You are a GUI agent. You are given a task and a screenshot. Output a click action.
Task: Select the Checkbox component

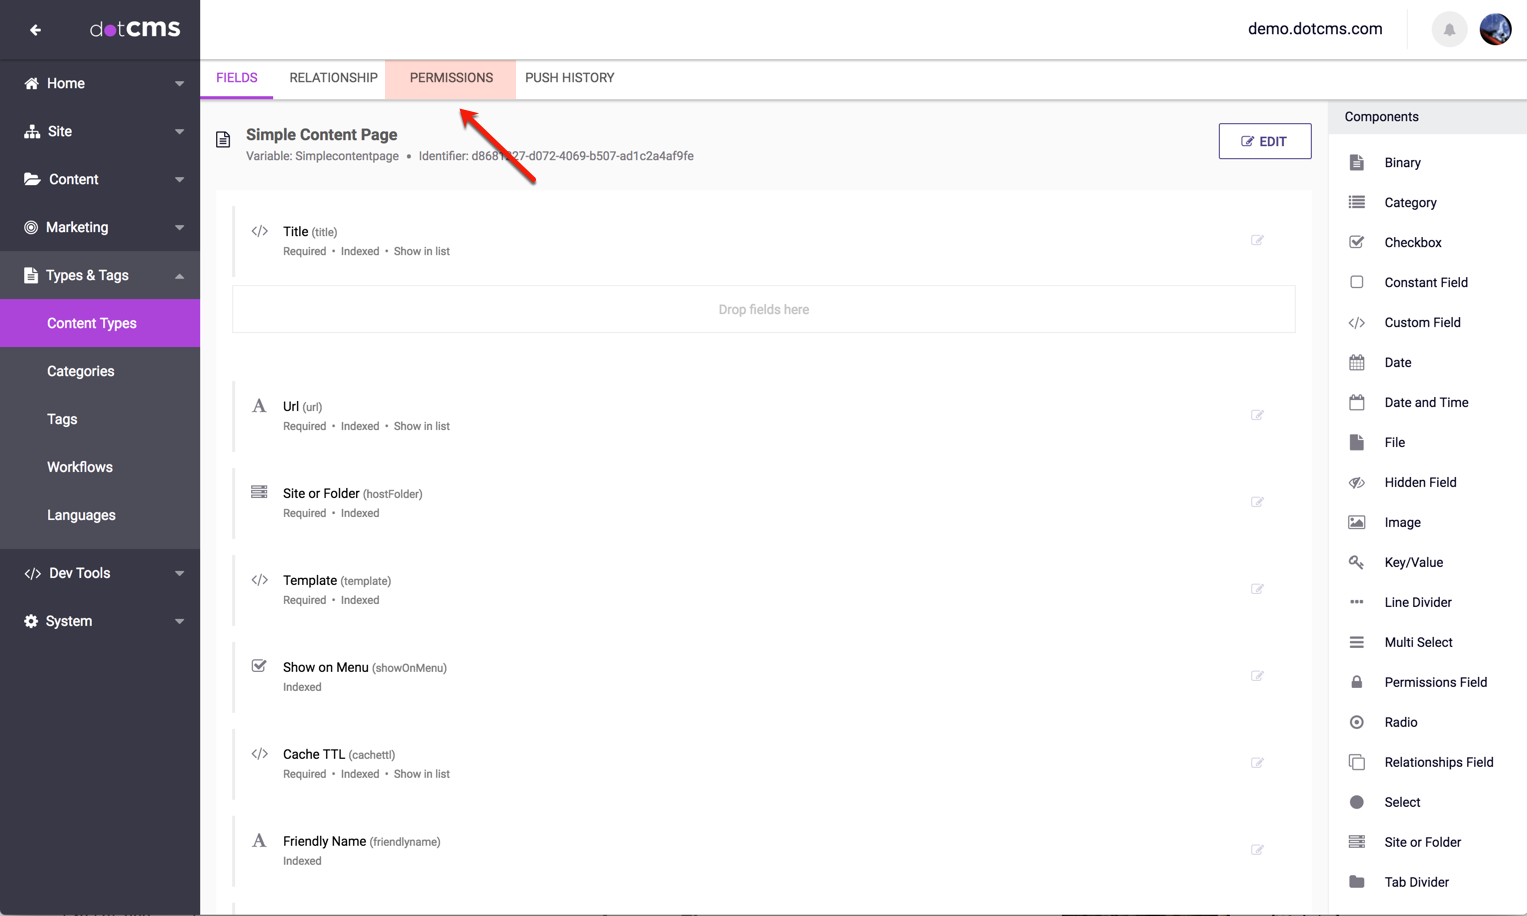point(1411,242)
